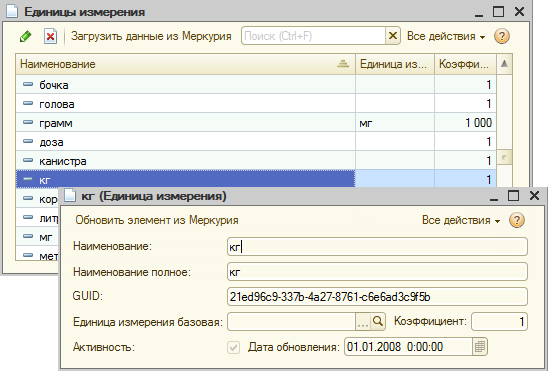This screenshot has width=548, height=371.
Task: Open Все действия dropdown in list window
Action: [x=446, y=36]
